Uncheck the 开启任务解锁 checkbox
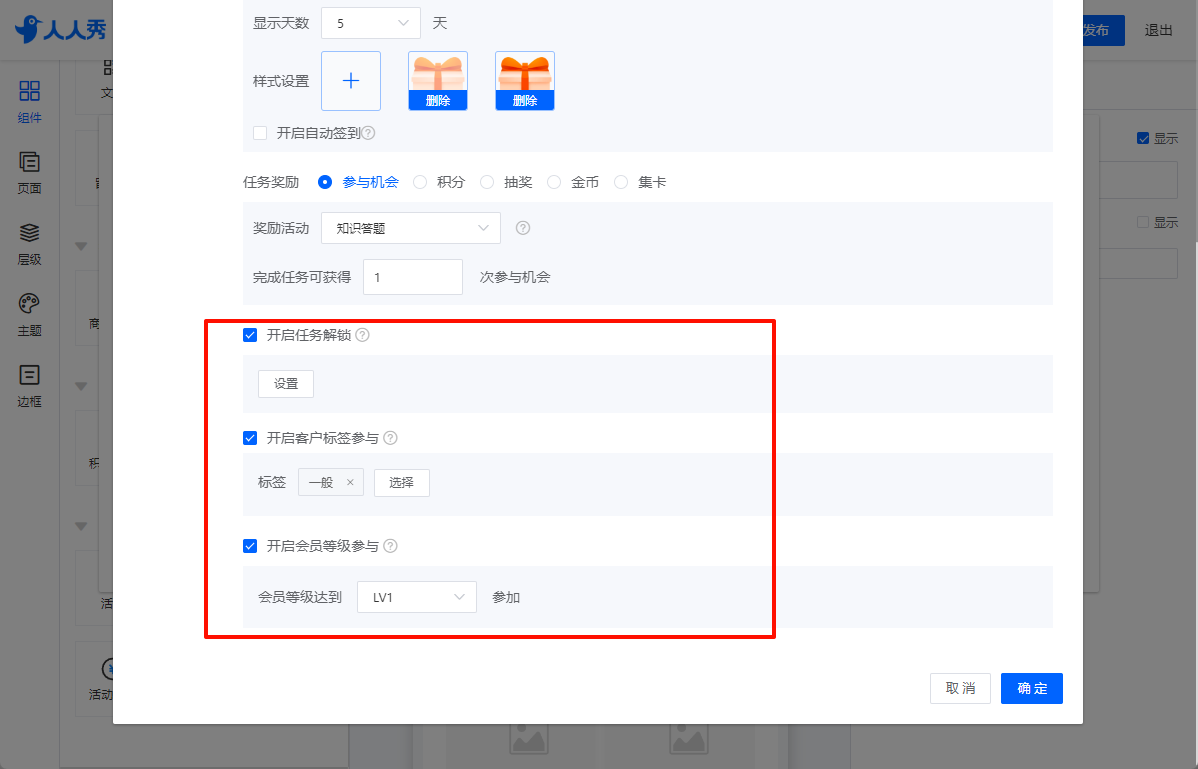This screenshot has height=769, width=1198. pyautogui.click(x=250, y=334)
